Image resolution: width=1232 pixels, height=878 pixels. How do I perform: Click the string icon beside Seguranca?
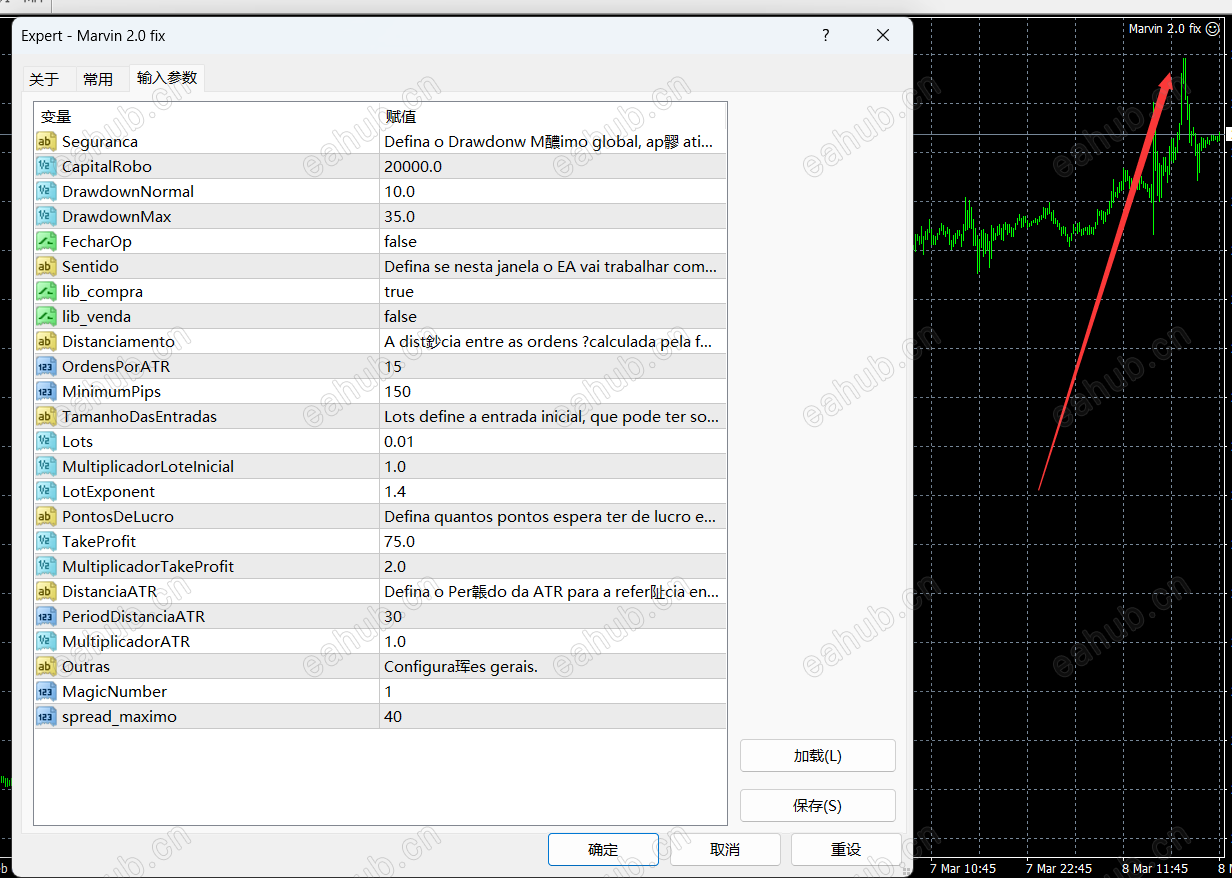pyautogui.click(x=46, y=142)
